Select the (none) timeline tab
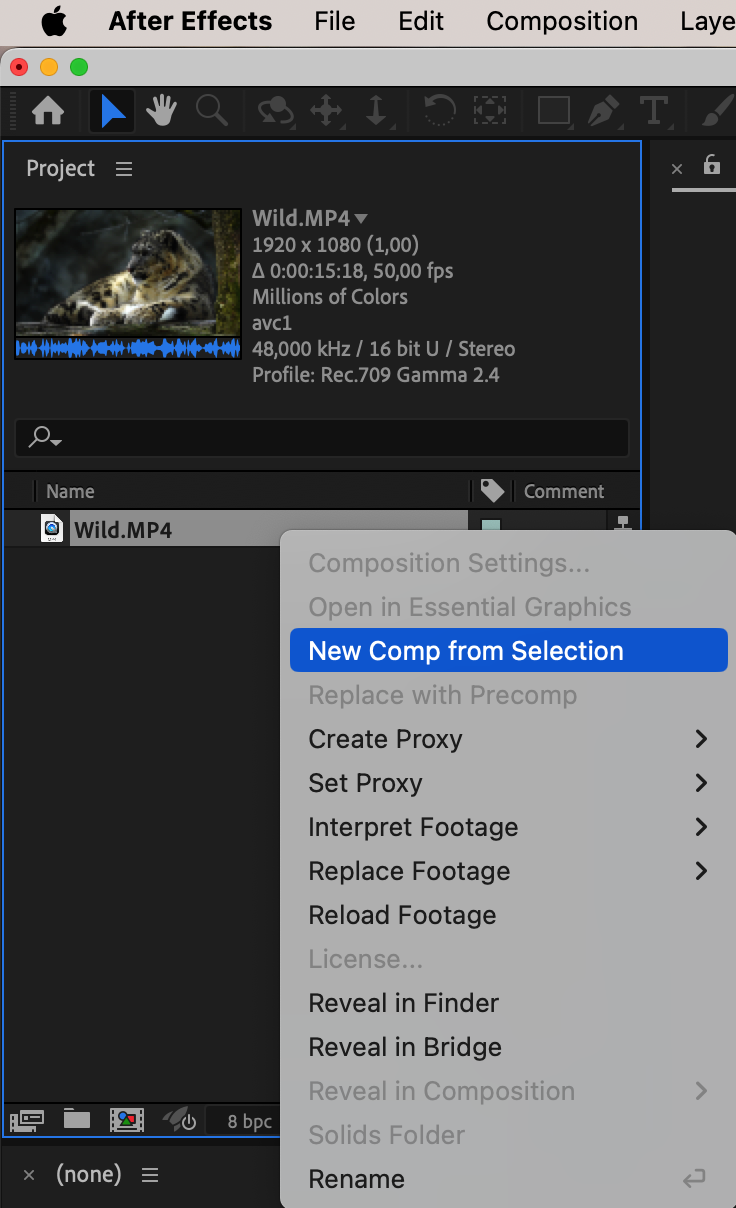 pyautogui.click(x=89, y=1174)
